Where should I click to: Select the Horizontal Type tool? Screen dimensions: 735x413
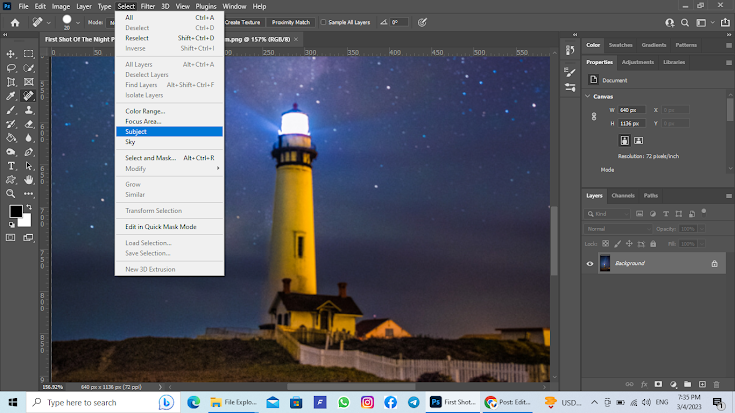(11, 166)
